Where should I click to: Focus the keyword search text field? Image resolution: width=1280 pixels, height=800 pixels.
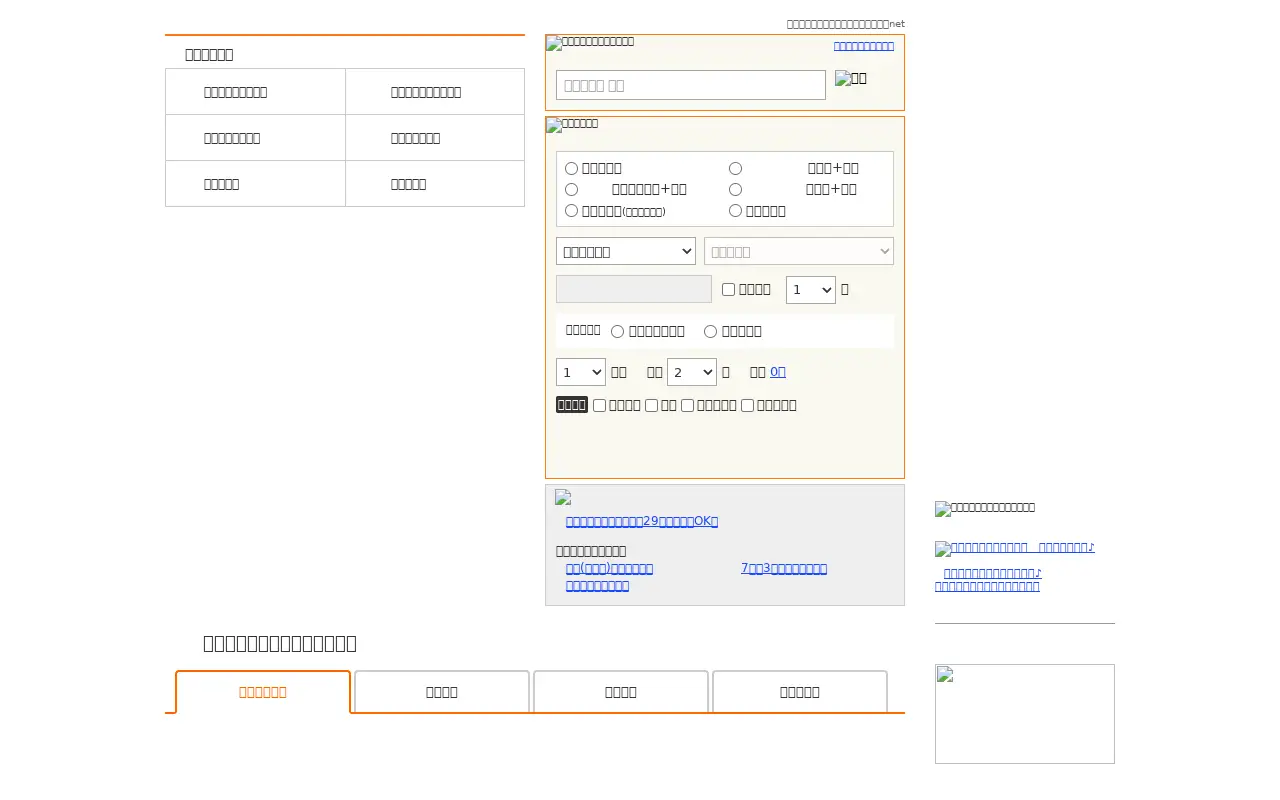(691, 85)
